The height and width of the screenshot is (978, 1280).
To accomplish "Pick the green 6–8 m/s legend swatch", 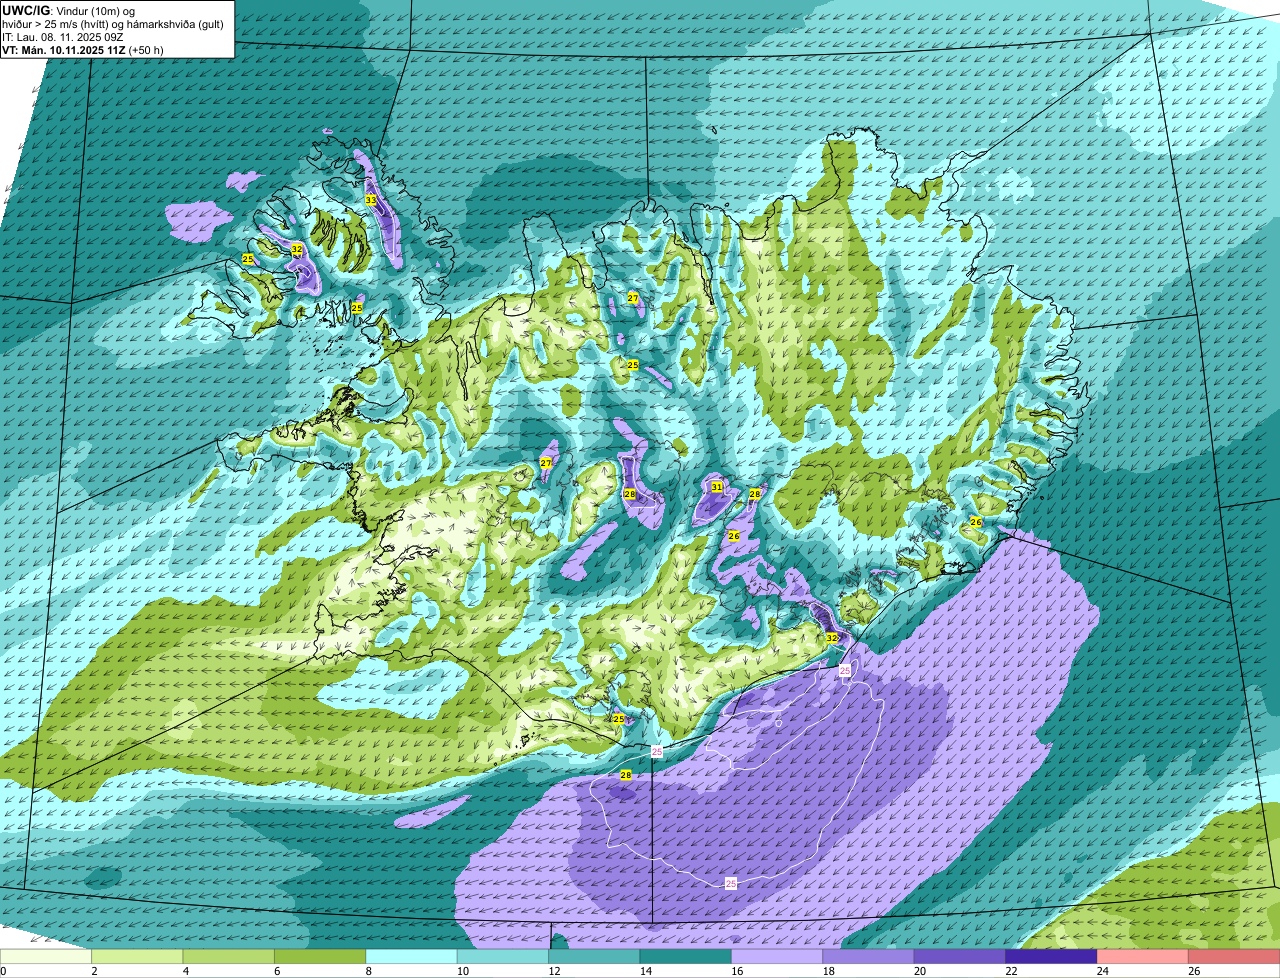I will pyautogui.click(x=320, y=957).
